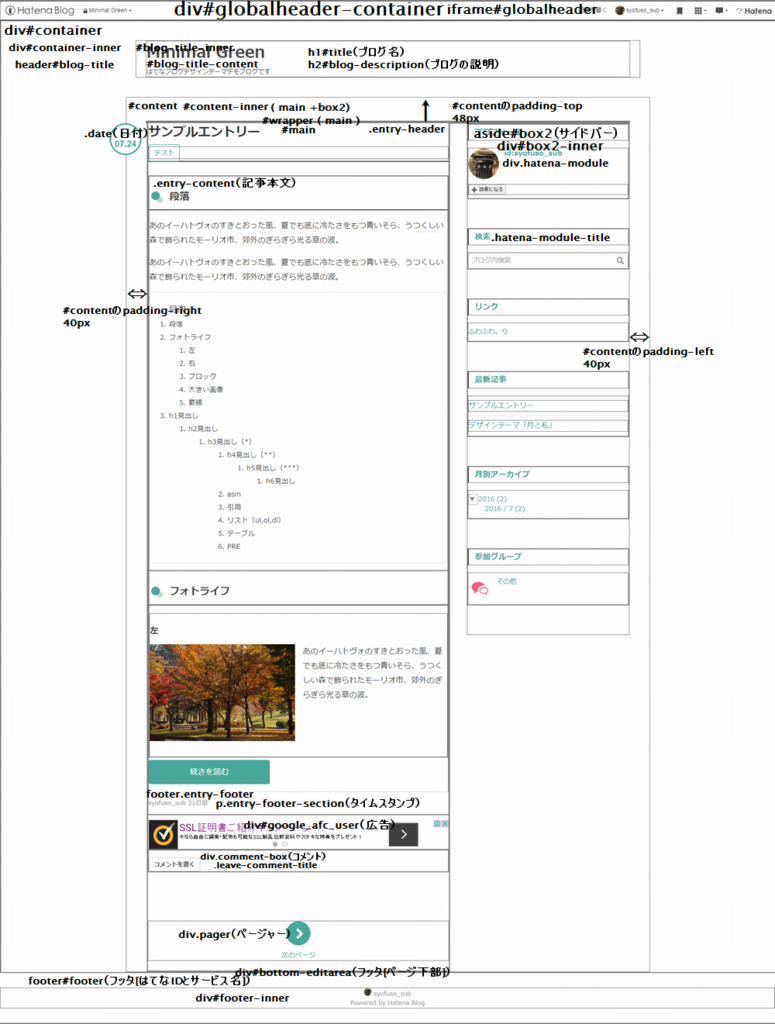Click the ad's dark arrow button

[x=403, y=834]
